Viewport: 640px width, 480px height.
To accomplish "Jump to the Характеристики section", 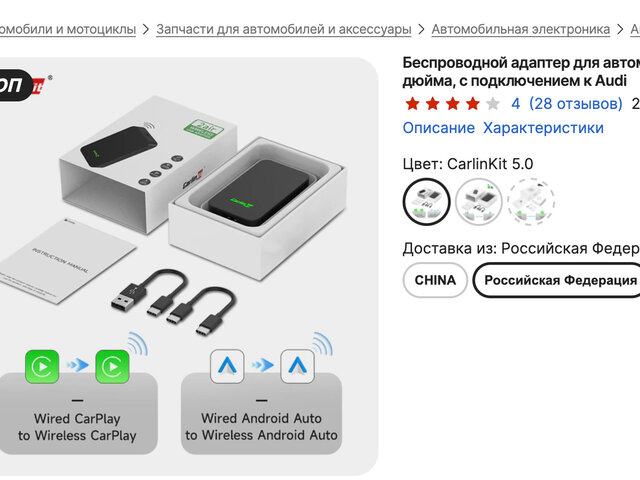I will click(543, 128).
